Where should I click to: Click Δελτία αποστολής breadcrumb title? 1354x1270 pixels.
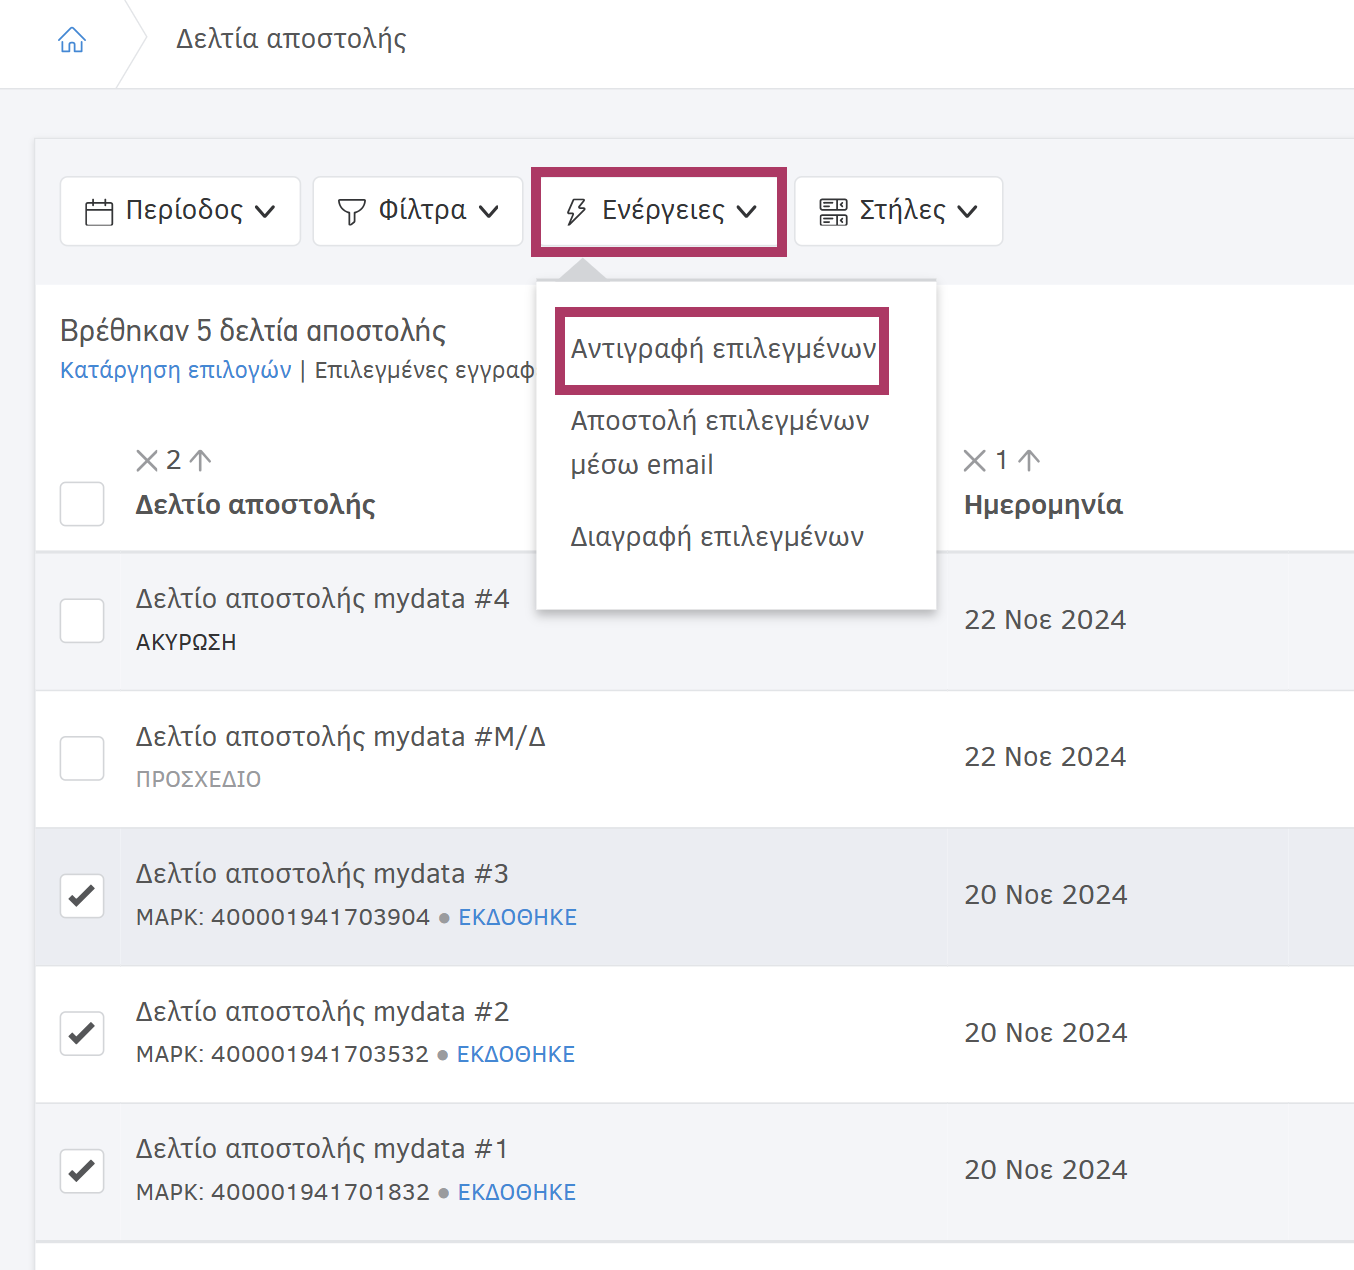(x=291, y=39)
